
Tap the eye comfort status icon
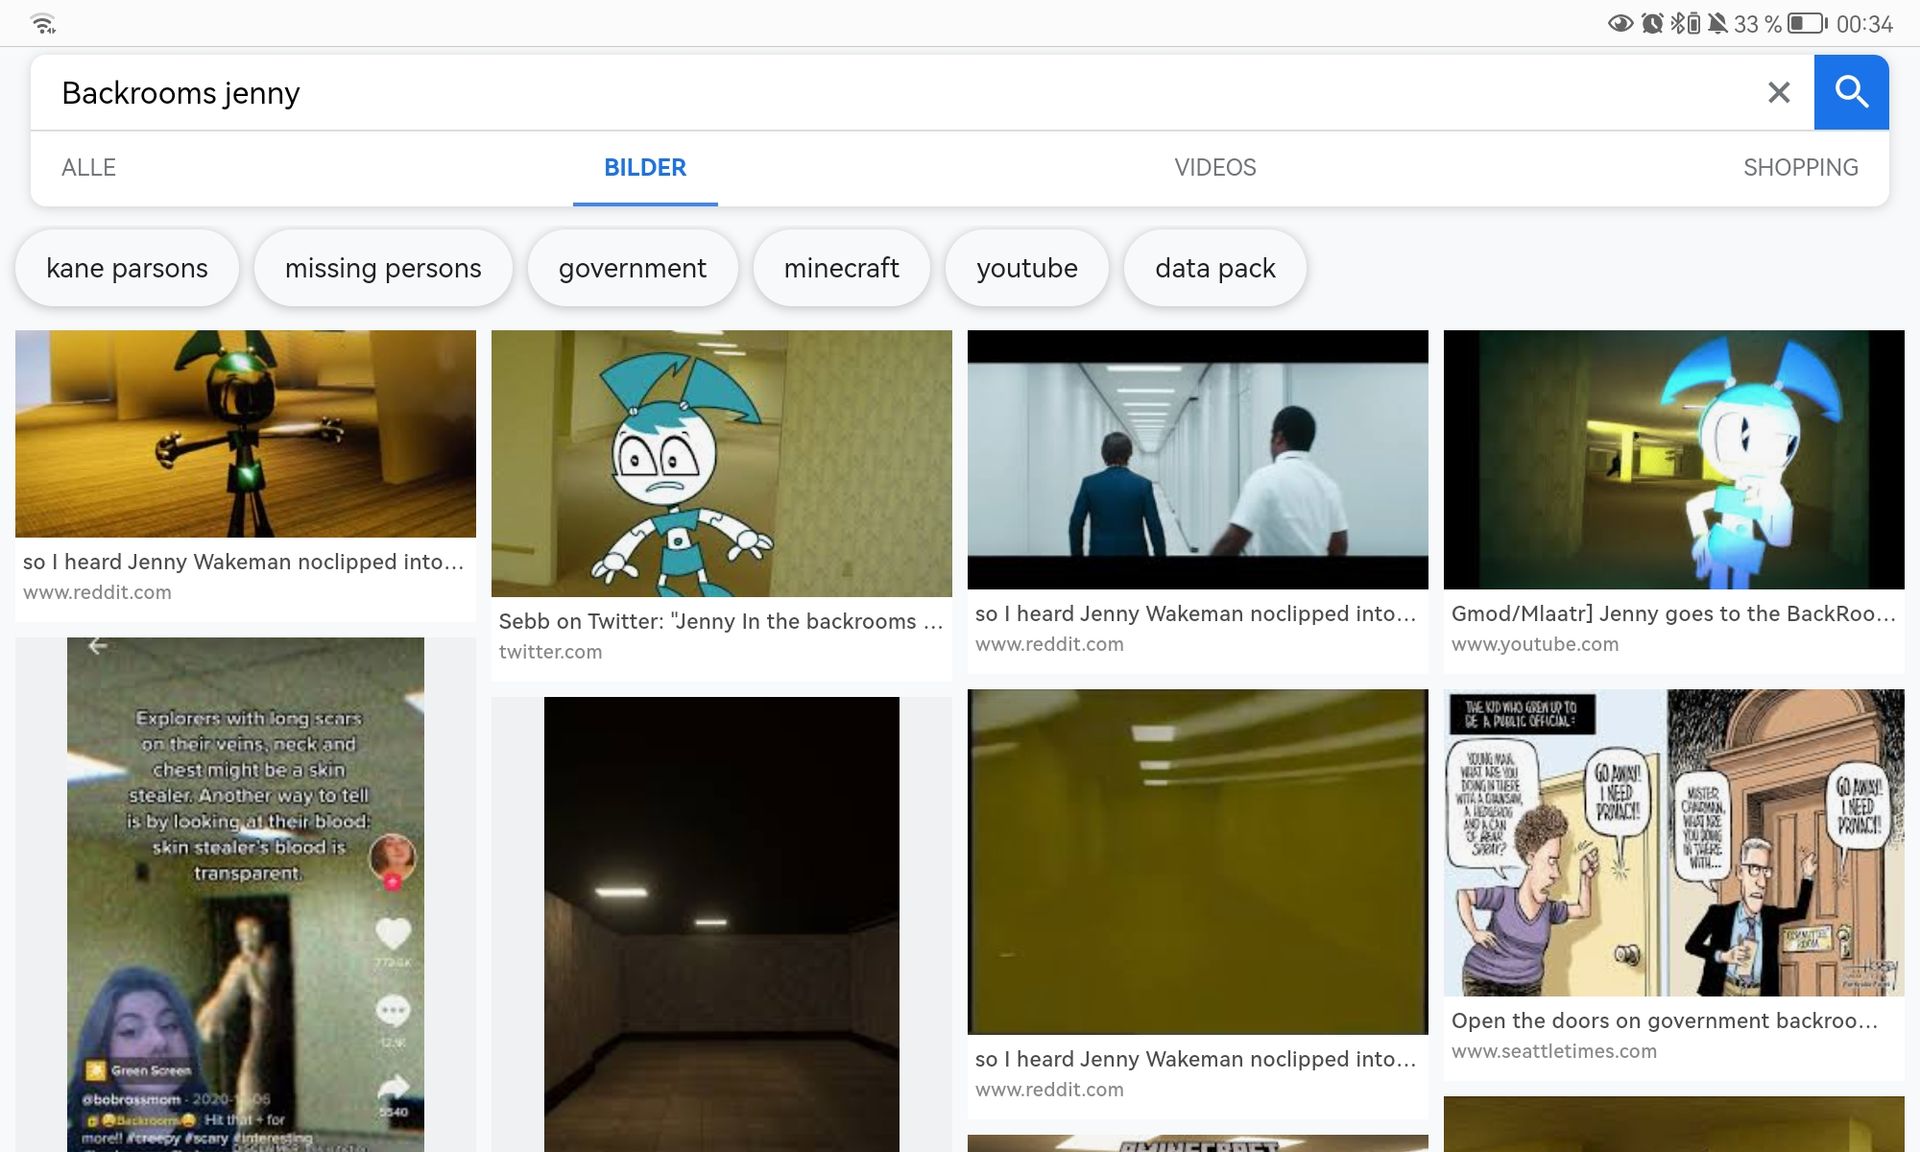click(1620, 23)
